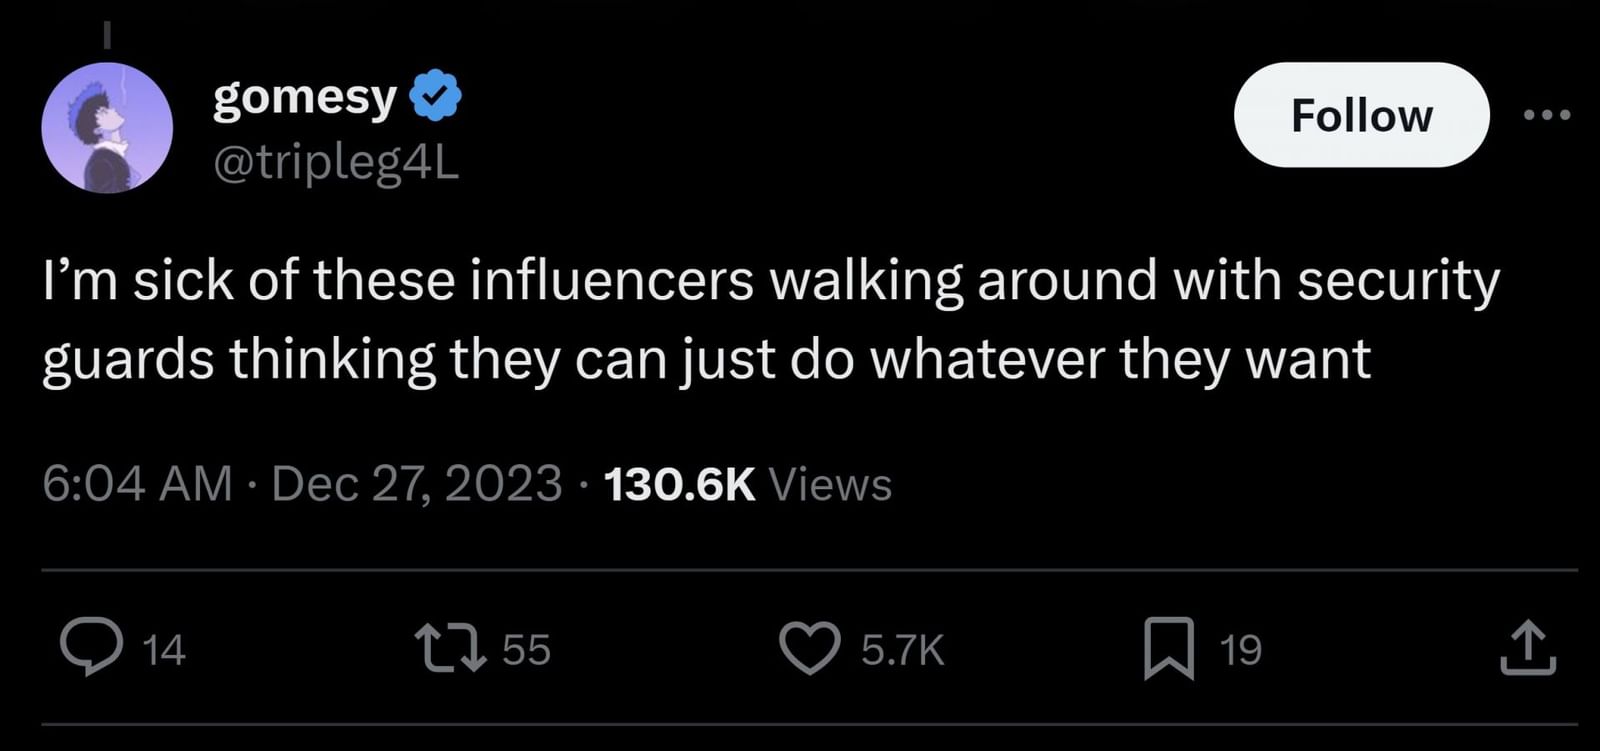
Task: Repost this tweet using the retweet icon
Action: [x=451, y=647]
